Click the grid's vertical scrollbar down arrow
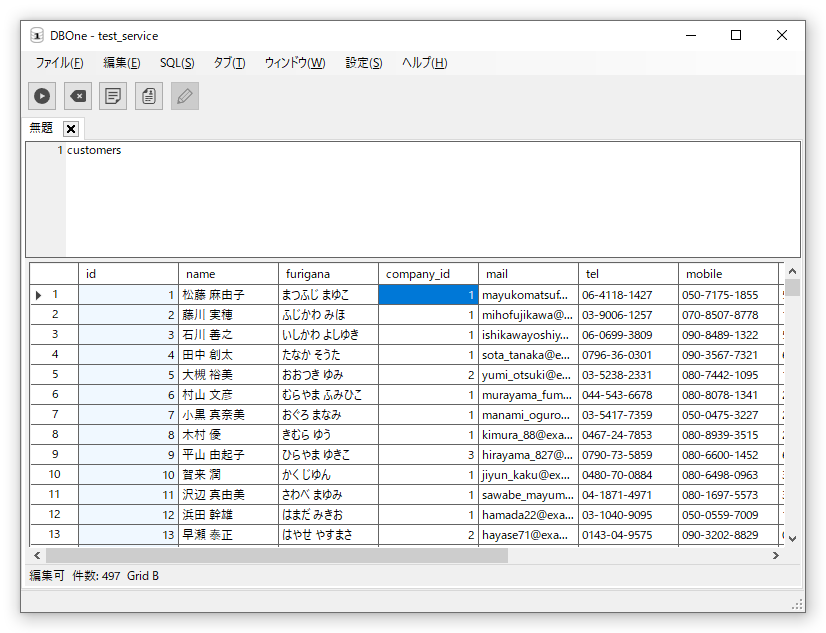This screenshot has height=633, width=826. [x=792, y=537]
